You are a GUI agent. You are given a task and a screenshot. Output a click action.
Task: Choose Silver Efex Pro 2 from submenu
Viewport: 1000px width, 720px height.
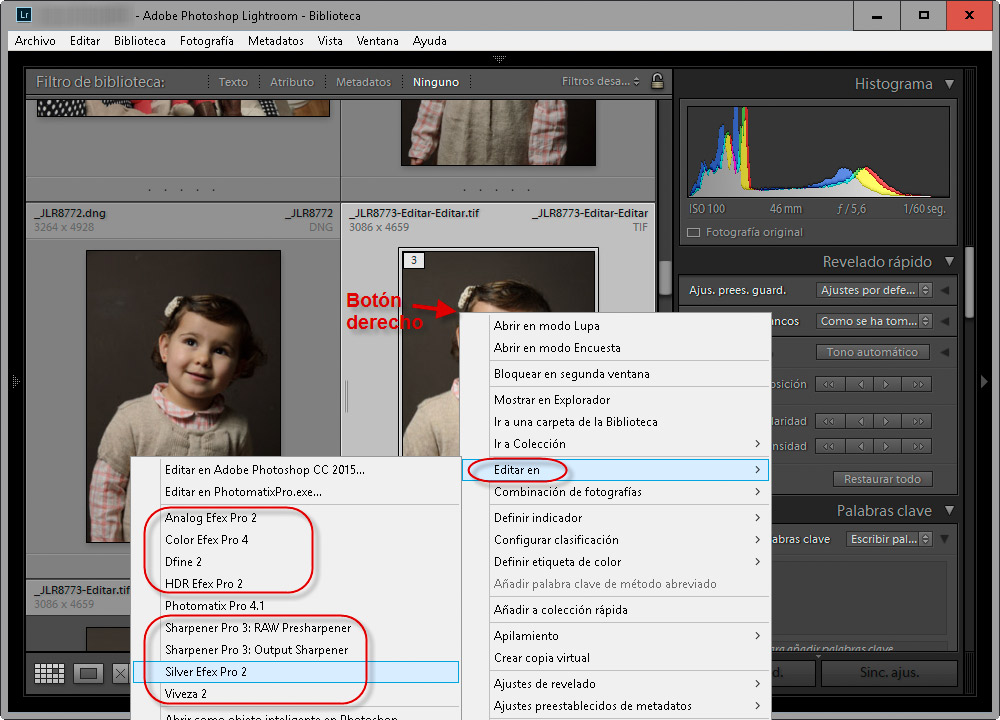296,672
